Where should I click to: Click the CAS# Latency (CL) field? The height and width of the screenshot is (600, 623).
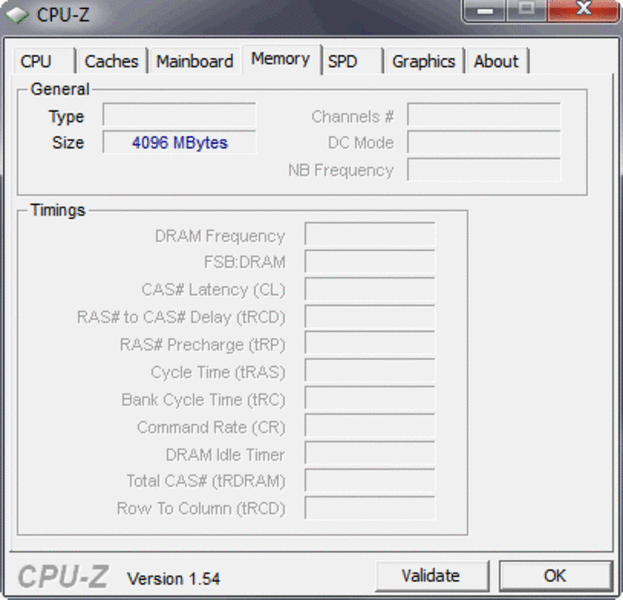(x=370, y=289)
